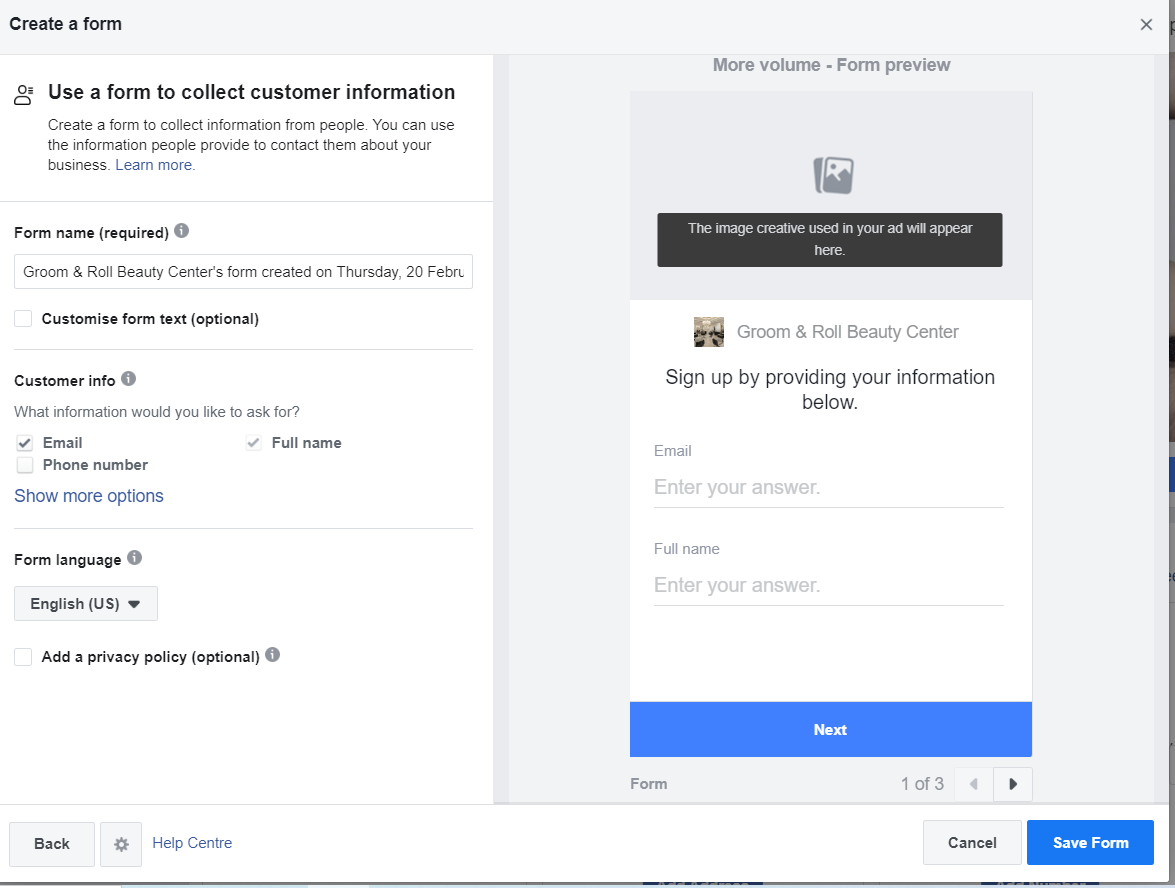
Task: Click the Form language info icon
Action: coord(134,558)
